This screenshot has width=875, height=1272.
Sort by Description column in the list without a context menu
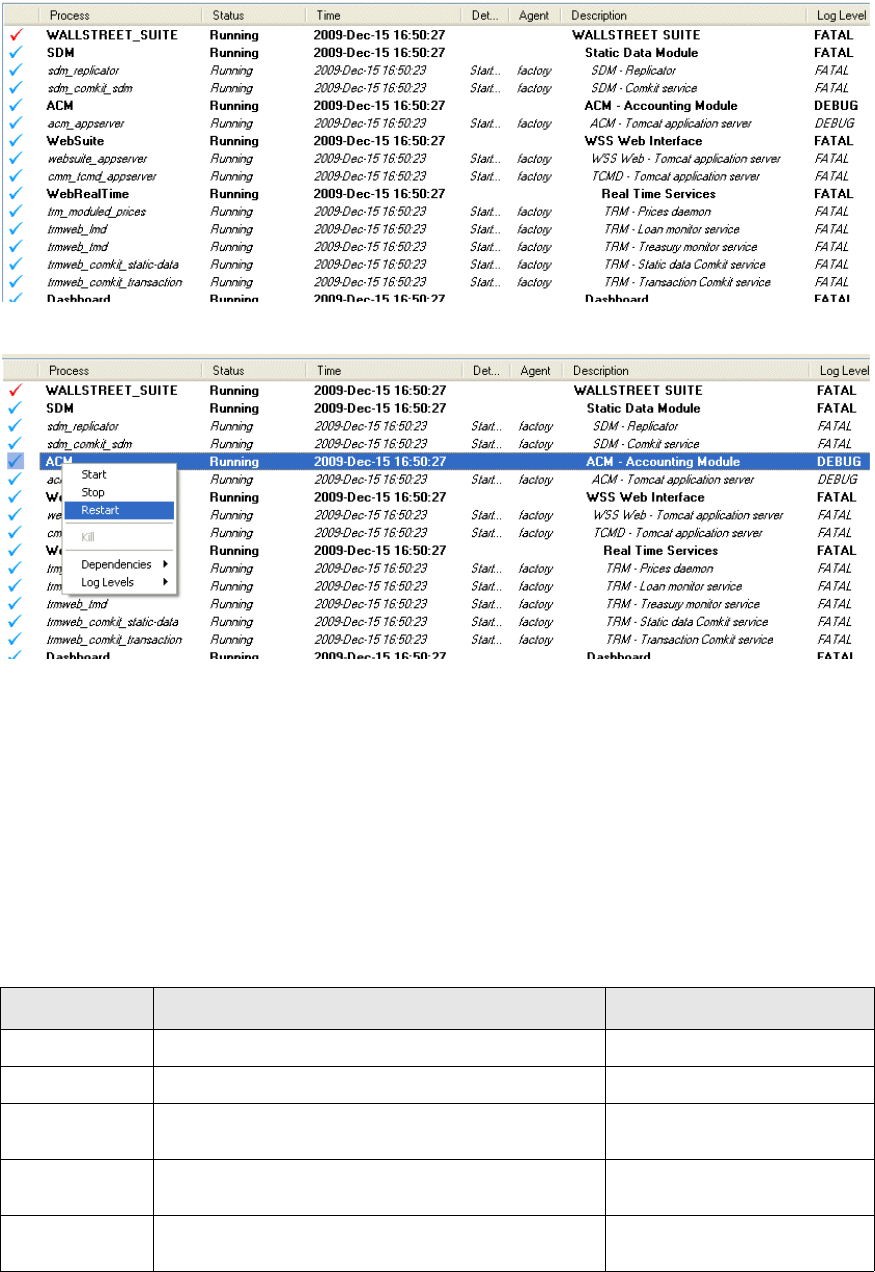[x=684, y=16]
